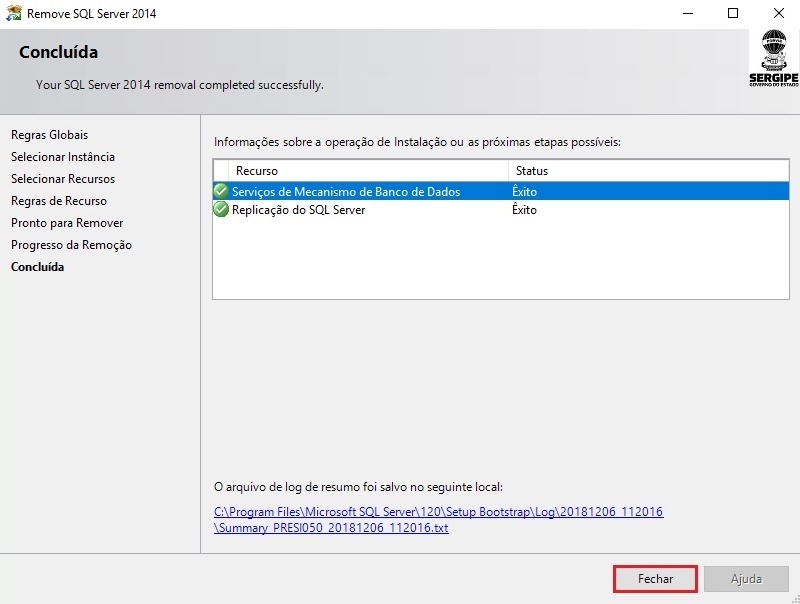Minimize the Remove SQL Server 2014 window

[x=687, y=14]
